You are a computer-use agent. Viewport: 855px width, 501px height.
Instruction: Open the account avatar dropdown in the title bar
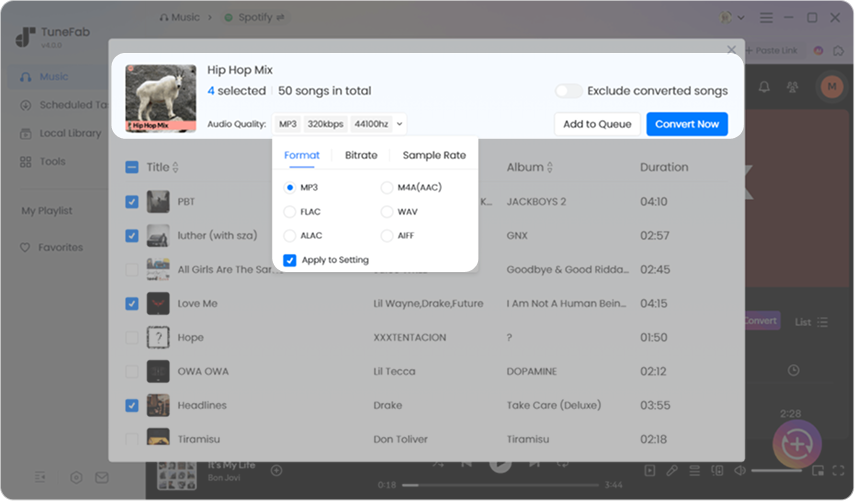(732, 17)
